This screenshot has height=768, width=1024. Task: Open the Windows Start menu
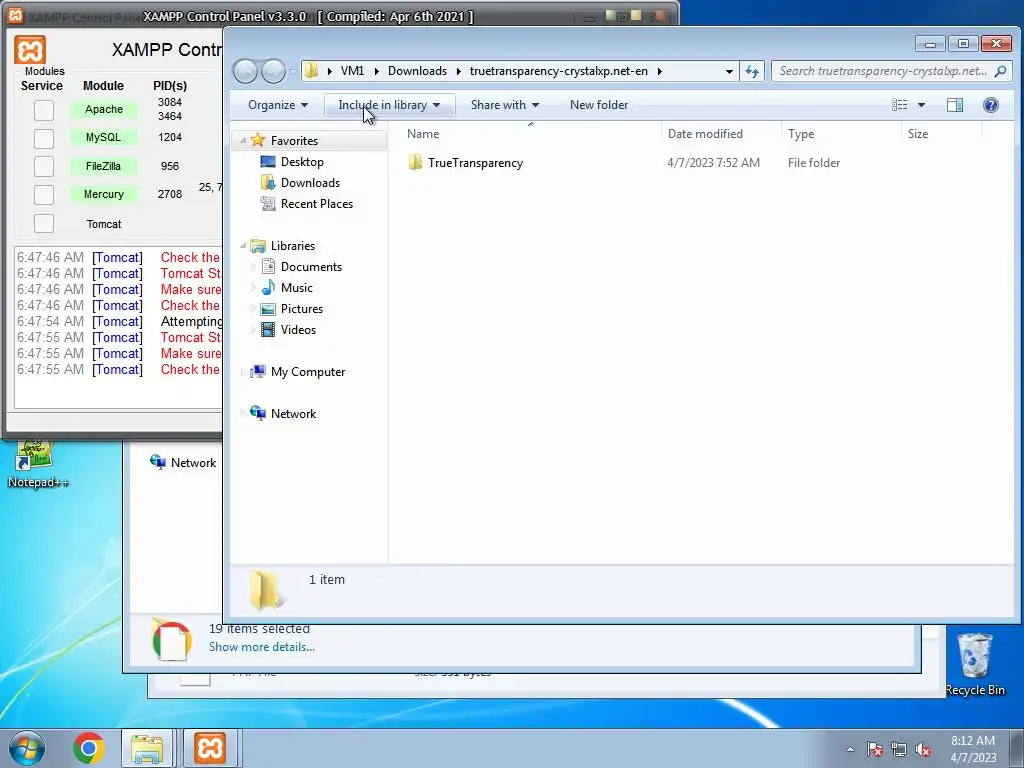point(26,748)
